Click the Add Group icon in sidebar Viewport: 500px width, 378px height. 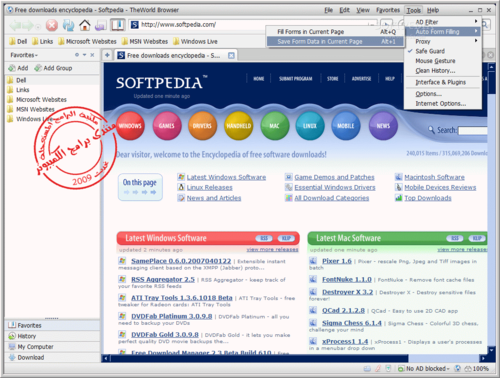pos(38,68)
